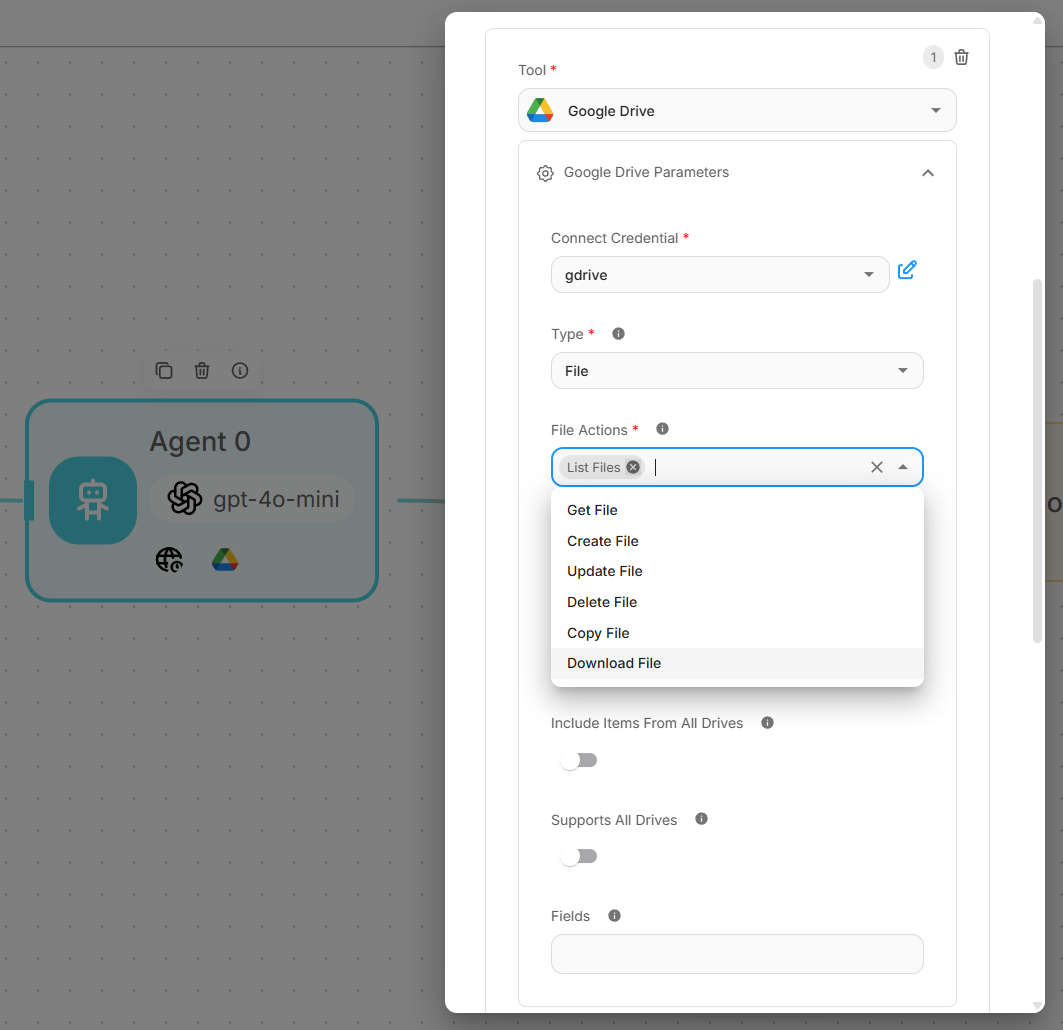Click the trash icon above Agent 0
The image size is (1063, 1030).
tap(202, 371)
